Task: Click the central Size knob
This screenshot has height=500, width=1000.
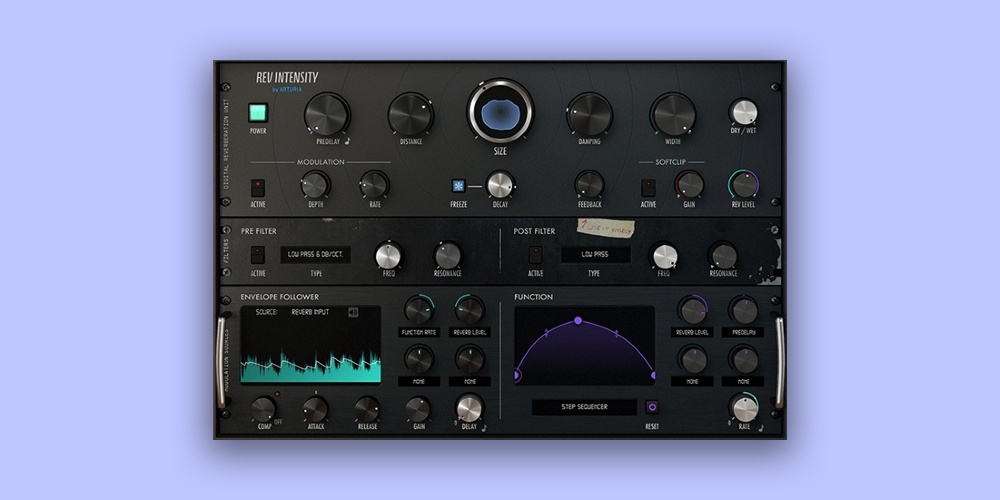Action: click(x=500, y=113)
